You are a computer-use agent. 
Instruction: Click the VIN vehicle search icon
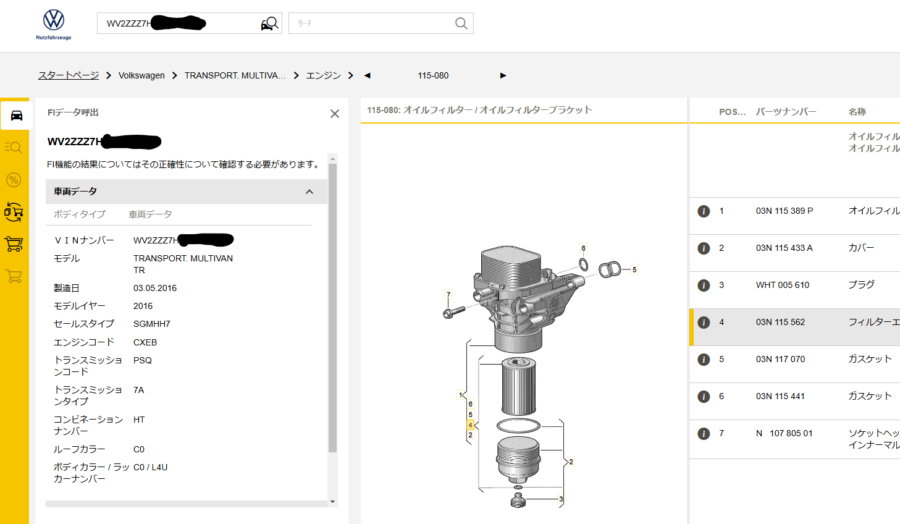[269, 24]
